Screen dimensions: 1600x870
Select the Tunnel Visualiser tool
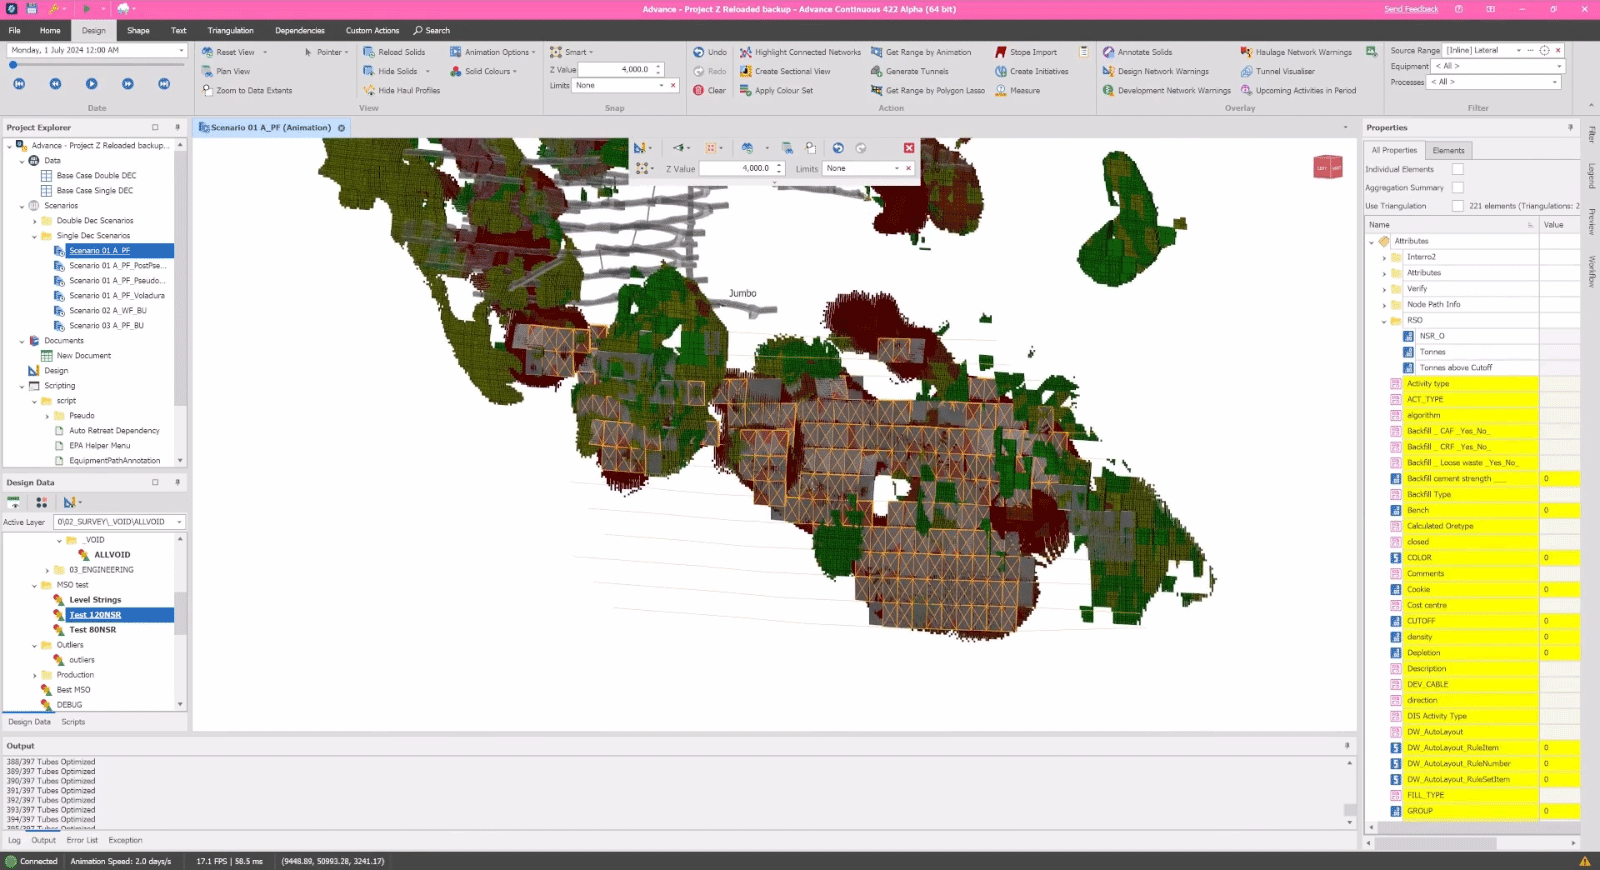(x=1247, y=71)
